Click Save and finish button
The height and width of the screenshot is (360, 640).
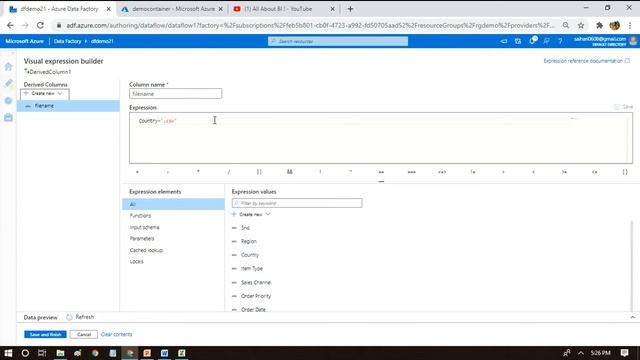point(45,334)
